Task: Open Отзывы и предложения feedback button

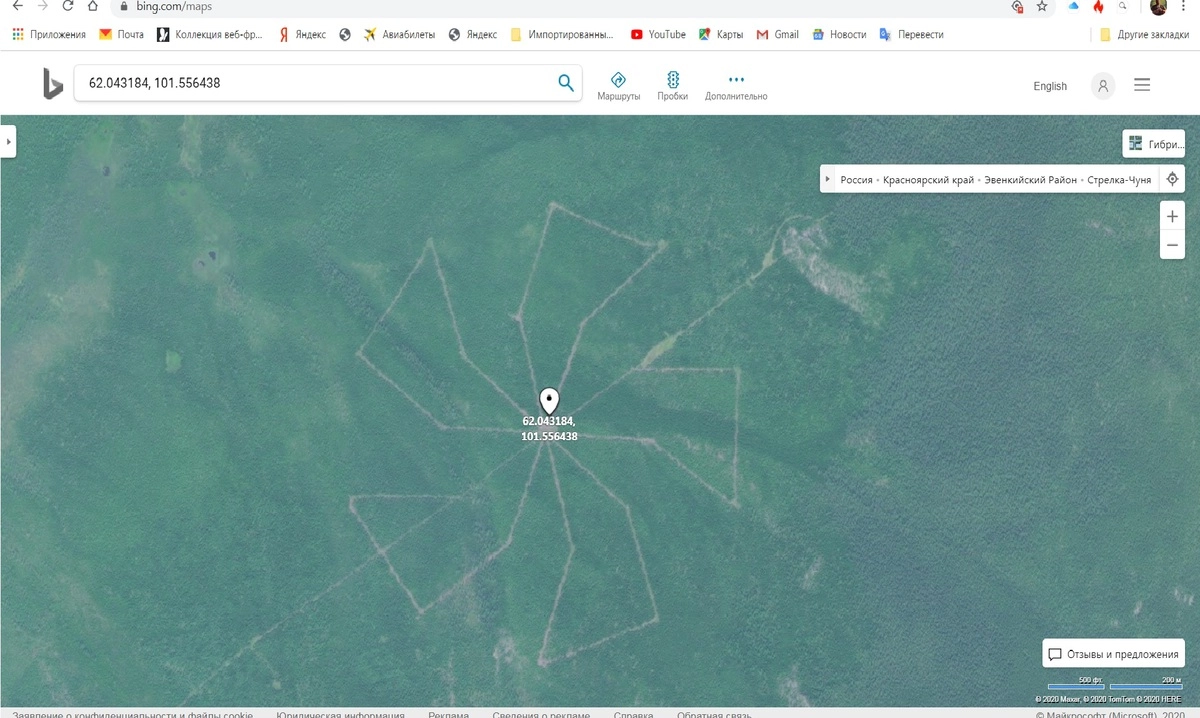Action: pos(1113,654)
